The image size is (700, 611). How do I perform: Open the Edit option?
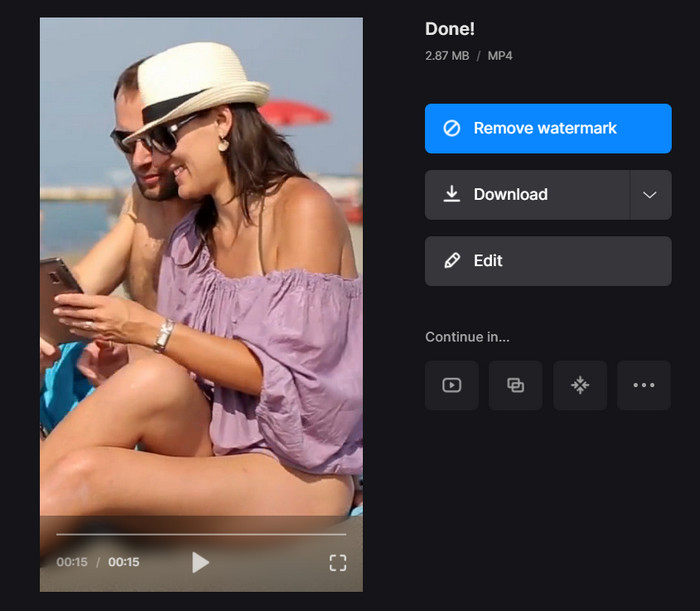[547, 261]
